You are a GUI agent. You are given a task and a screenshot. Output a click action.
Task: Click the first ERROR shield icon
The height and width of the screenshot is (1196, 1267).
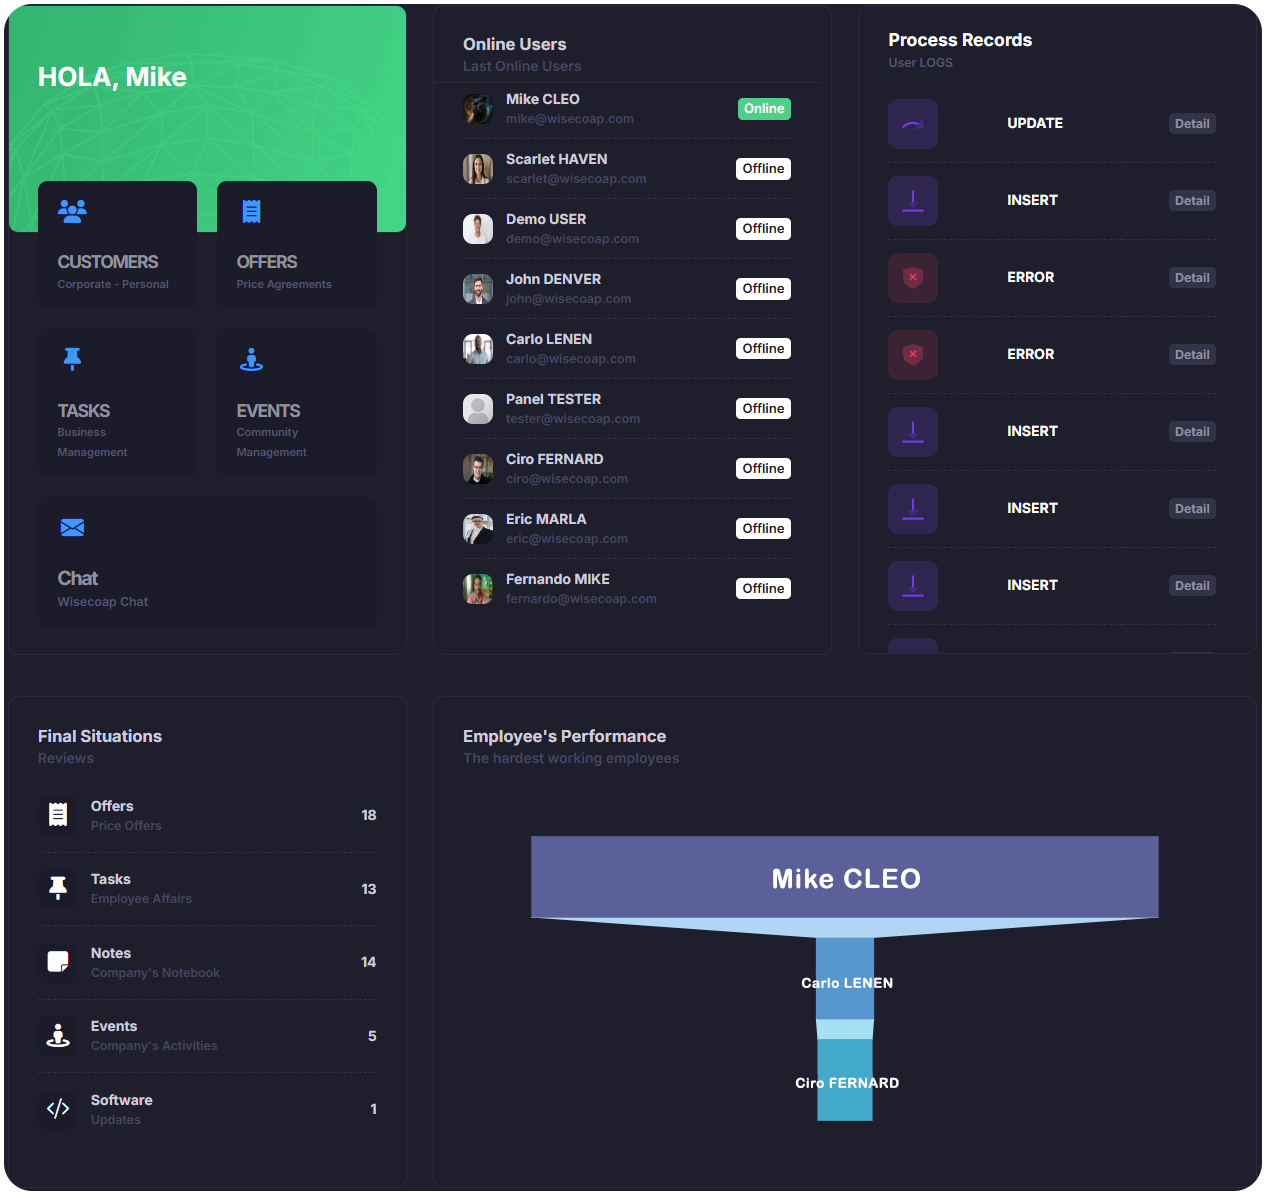click(912, 278)
